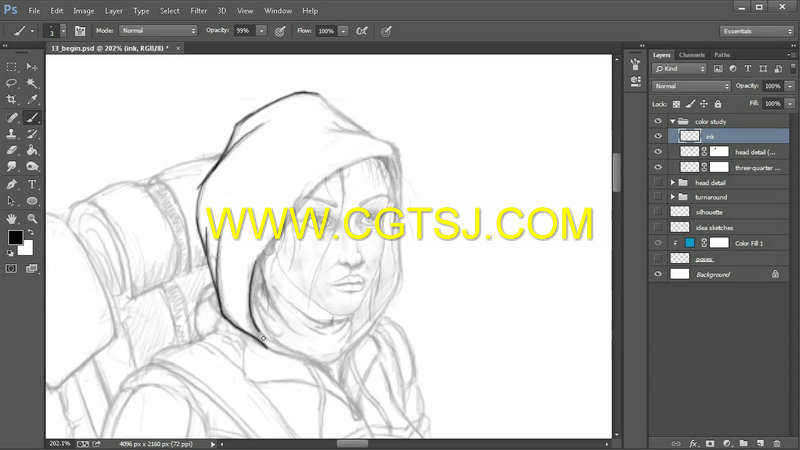Hide the ink layer
This screenshot has height=450, width=800.
coord(658,136)
